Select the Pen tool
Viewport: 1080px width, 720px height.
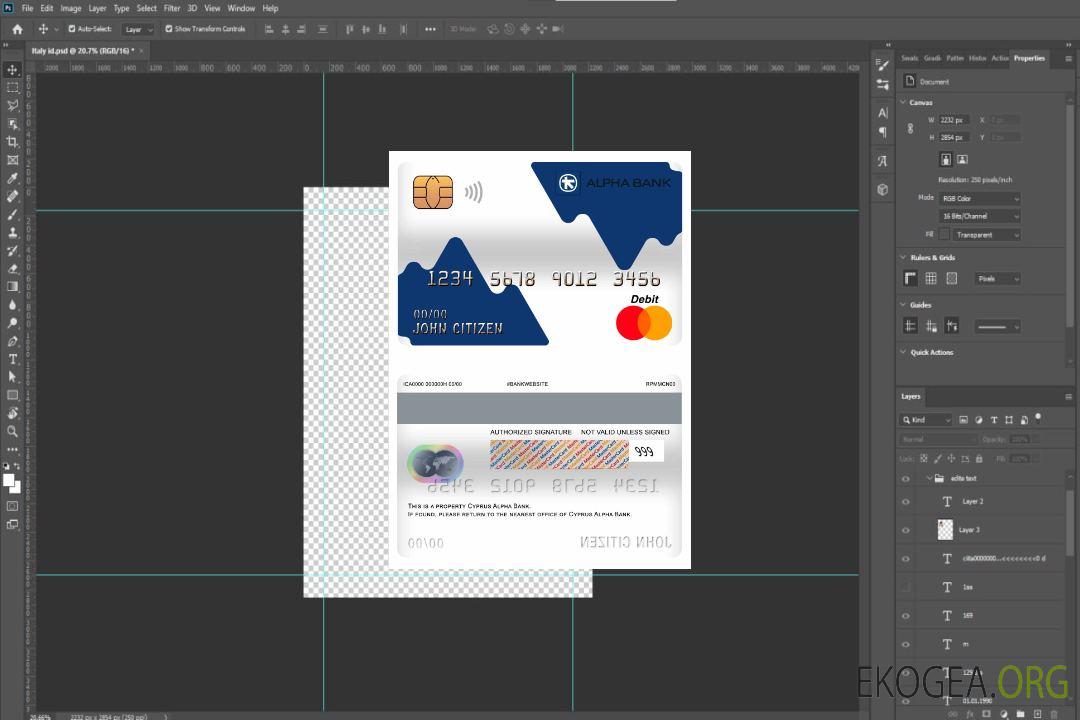tap(12, 341)
